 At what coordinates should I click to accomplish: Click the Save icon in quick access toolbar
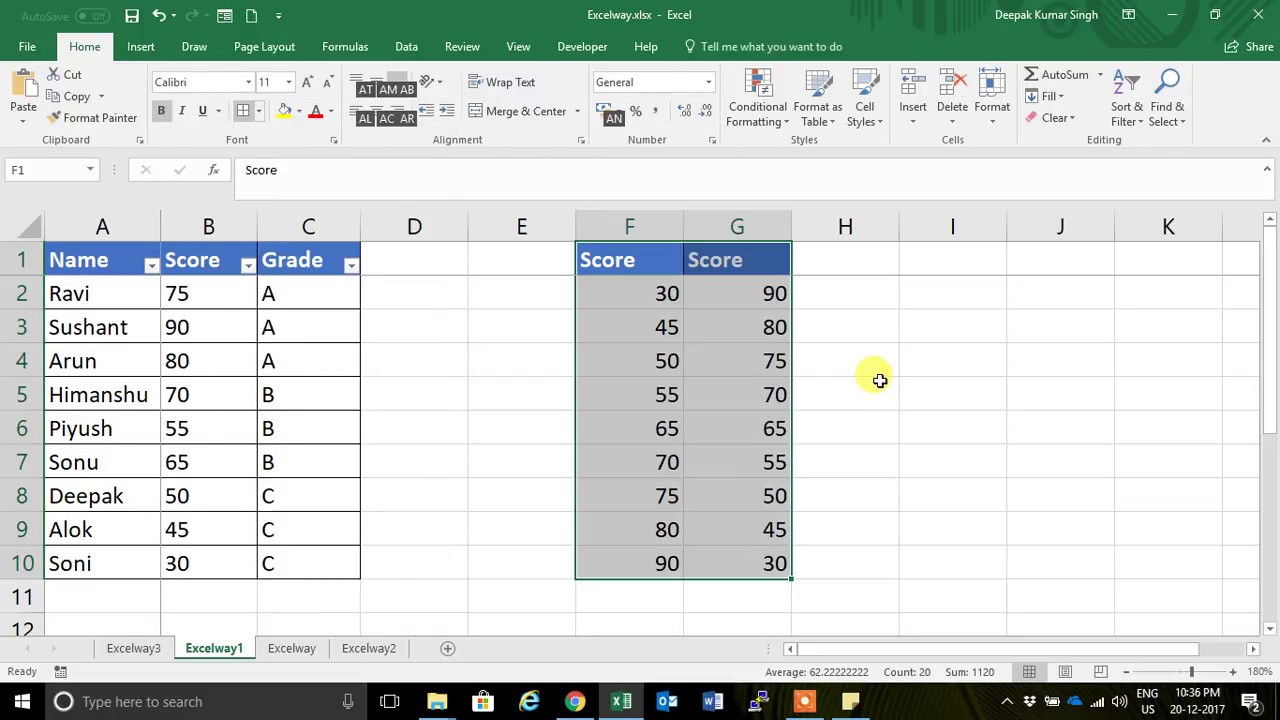click(x=132, y=15)
